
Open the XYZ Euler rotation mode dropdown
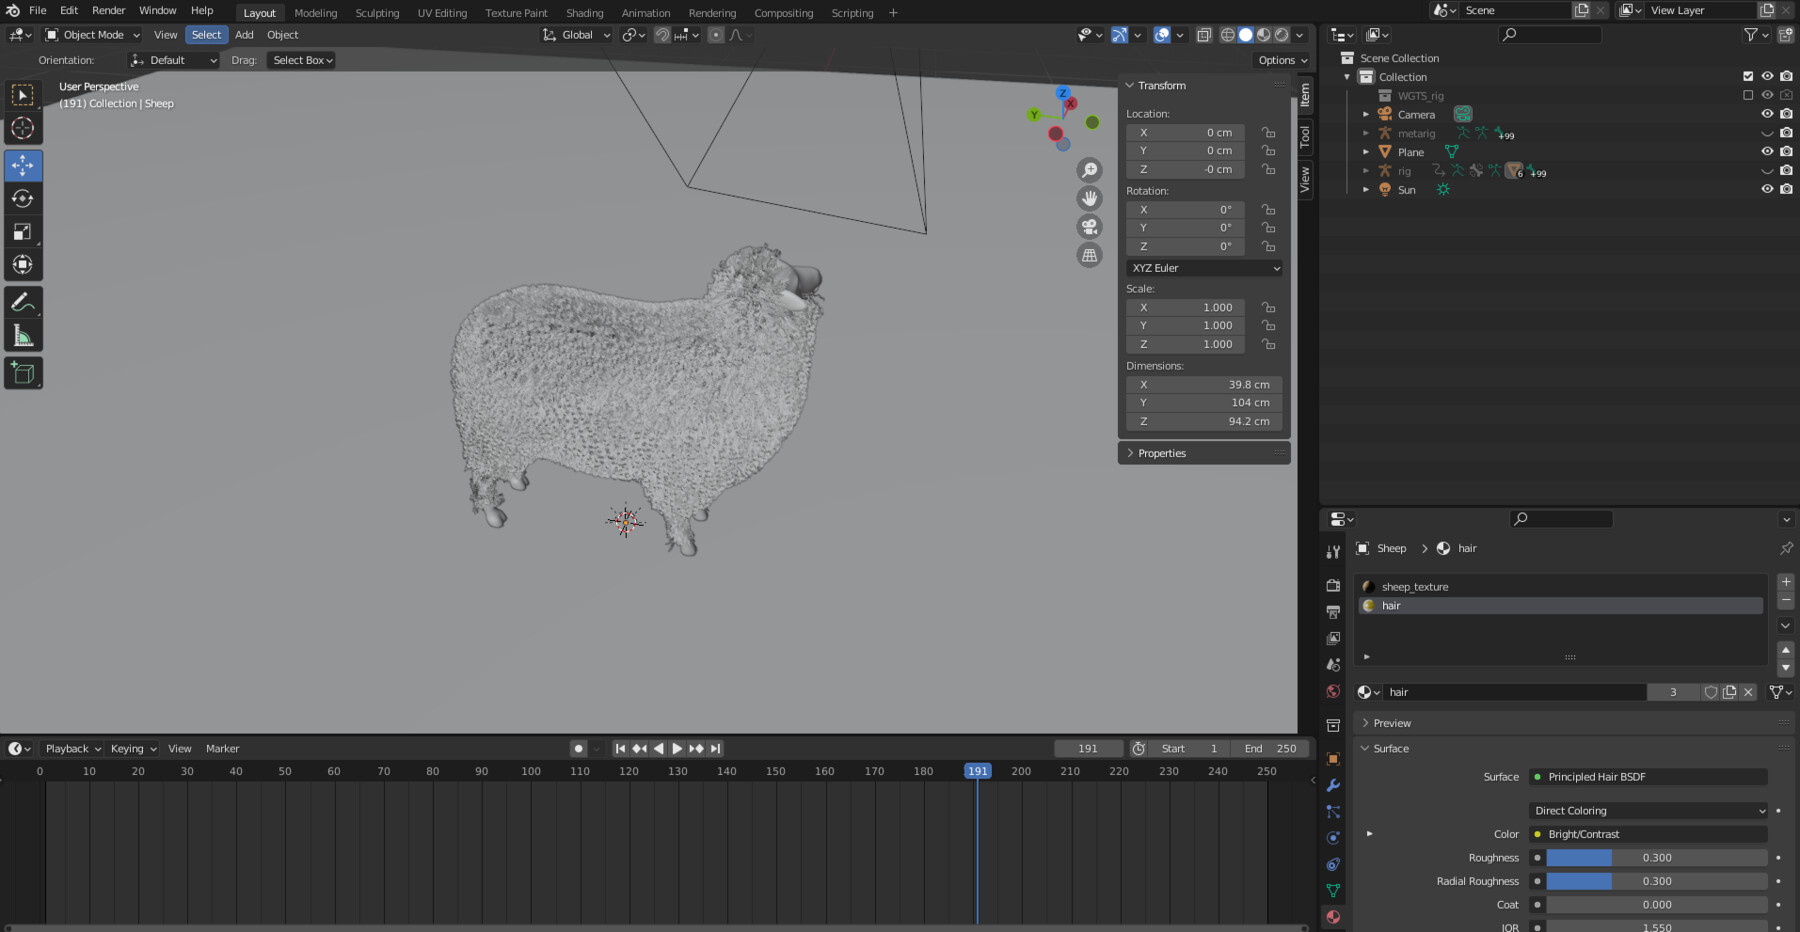(1203, 267)
